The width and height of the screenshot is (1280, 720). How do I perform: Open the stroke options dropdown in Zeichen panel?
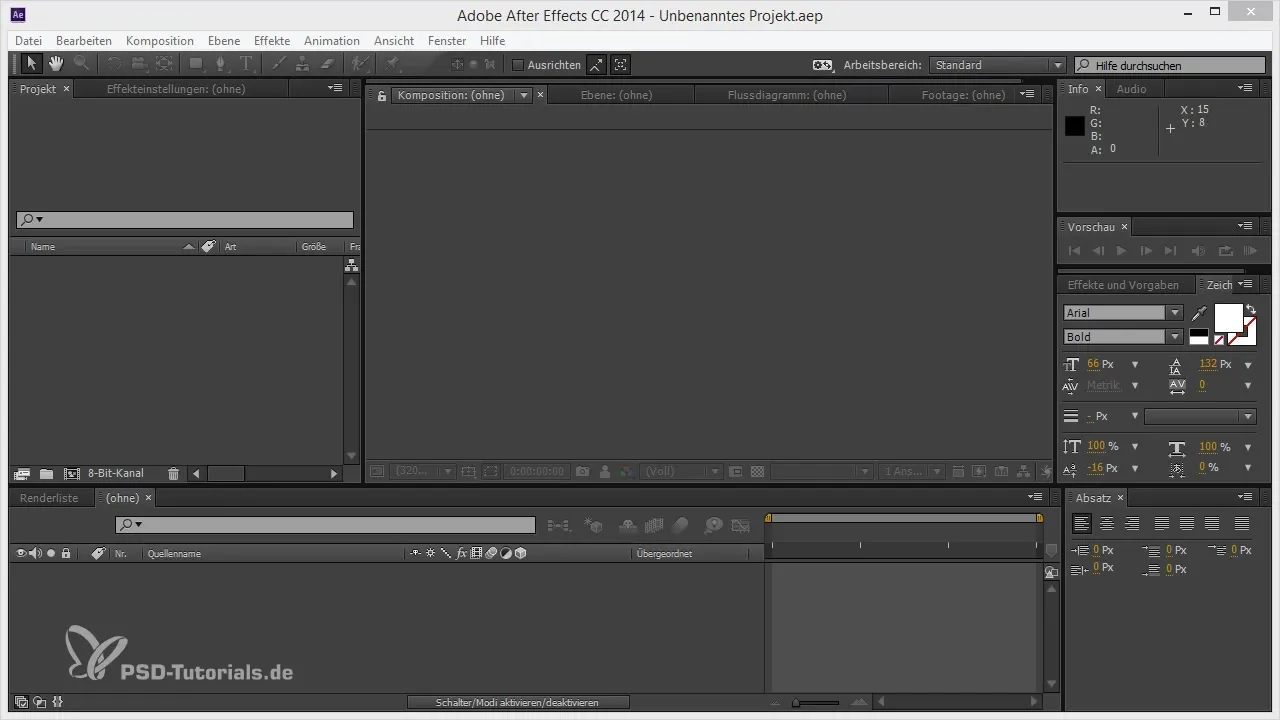pyautogui.click(x=1200, y=416)
